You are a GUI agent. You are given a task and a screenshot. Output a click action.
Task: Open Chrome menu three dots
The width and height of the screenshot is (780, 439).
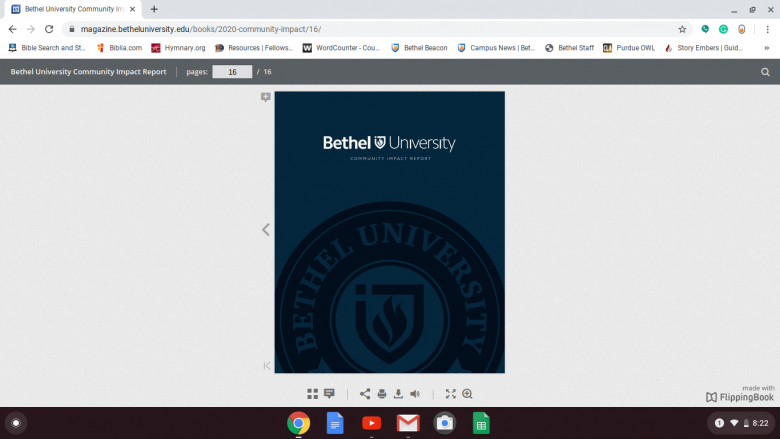(768, 29)
